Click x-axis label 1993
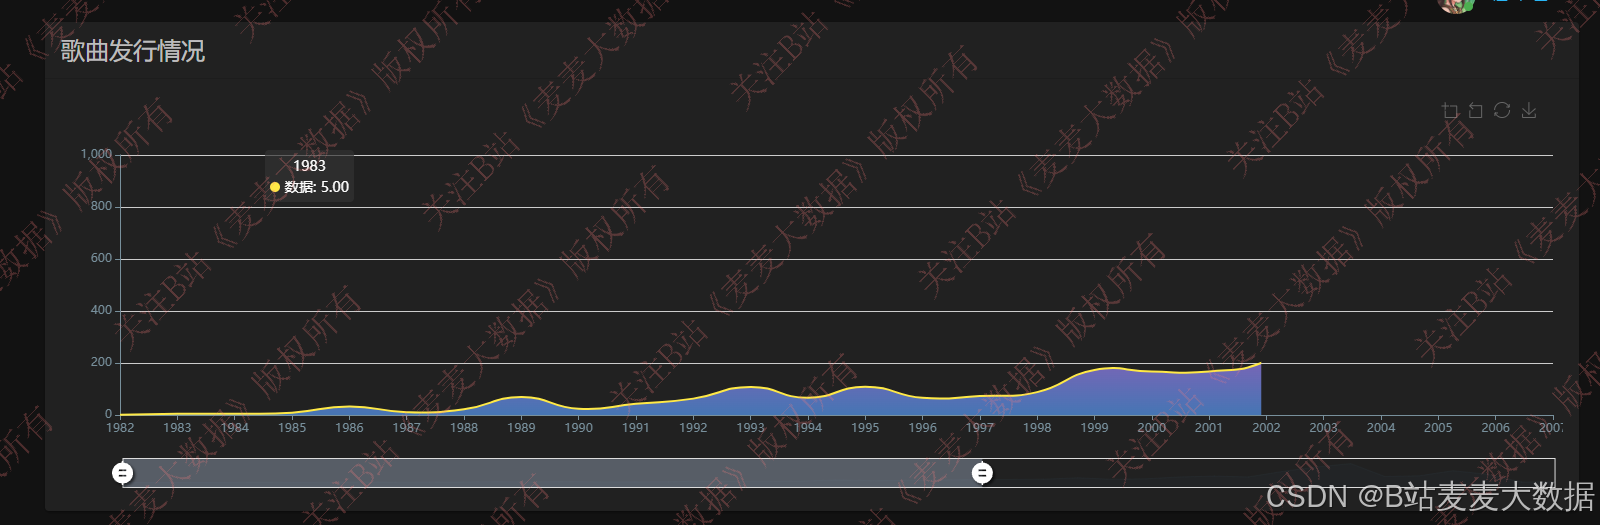 751,427
